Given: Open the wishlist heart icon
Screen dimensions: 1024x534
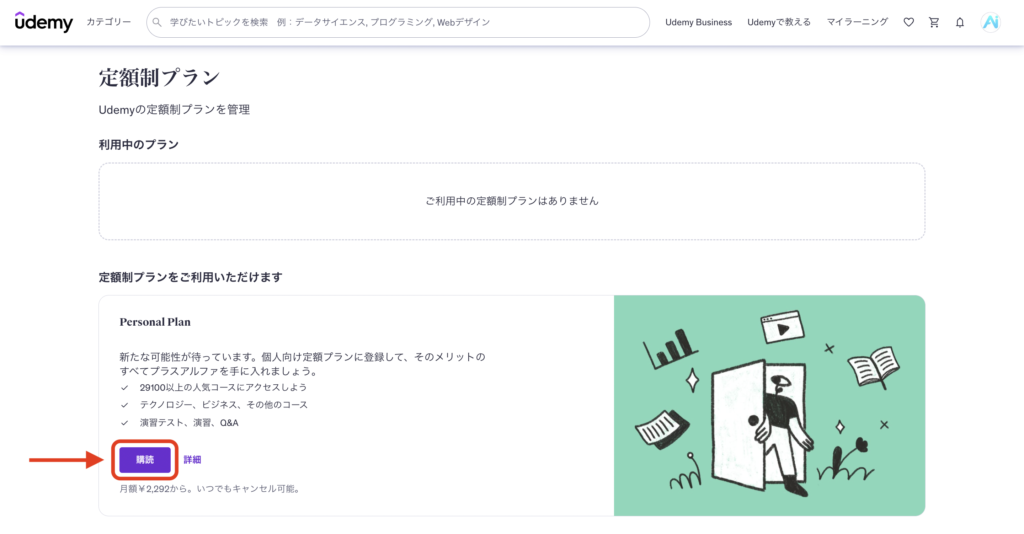Looking at the screenshot, I should point(908,22).
